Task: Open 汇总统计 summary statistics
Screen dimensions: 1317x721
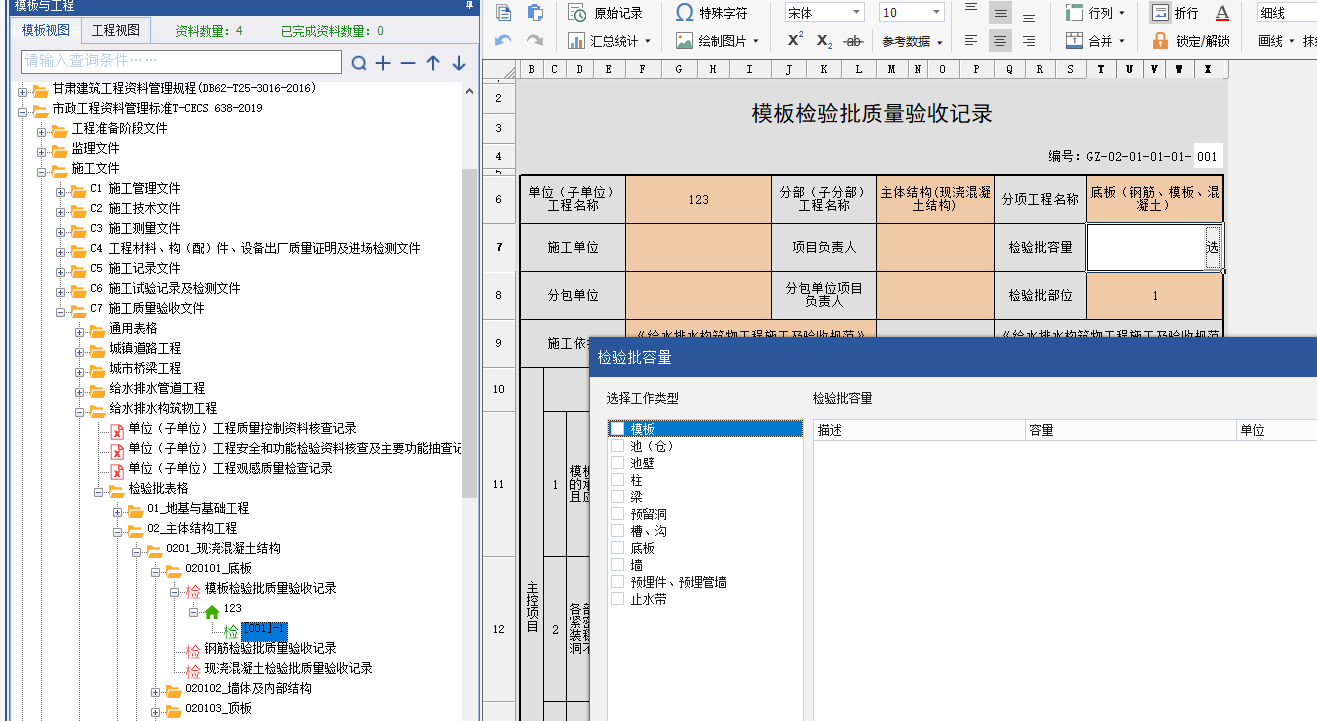Action: (x=609, y=41)
